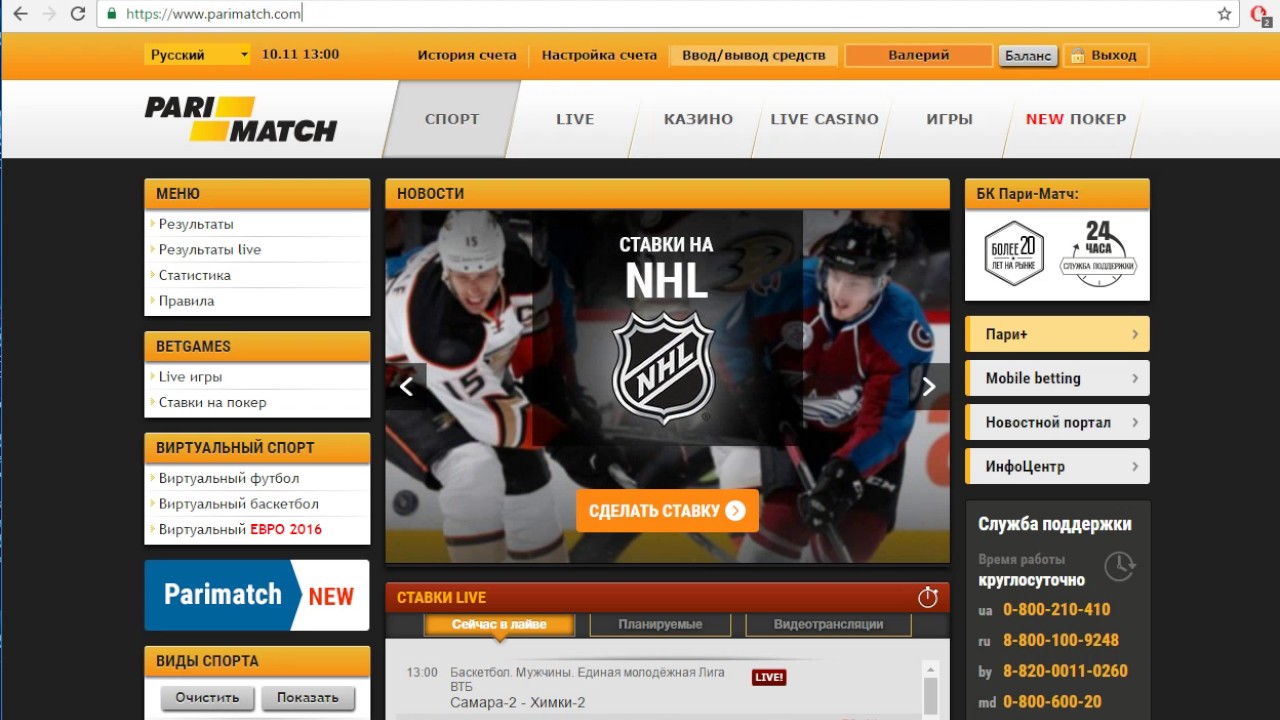Screen dimensions: 1280x720
Task: Expand the Новостной портал item
Action: [1057, 422]
